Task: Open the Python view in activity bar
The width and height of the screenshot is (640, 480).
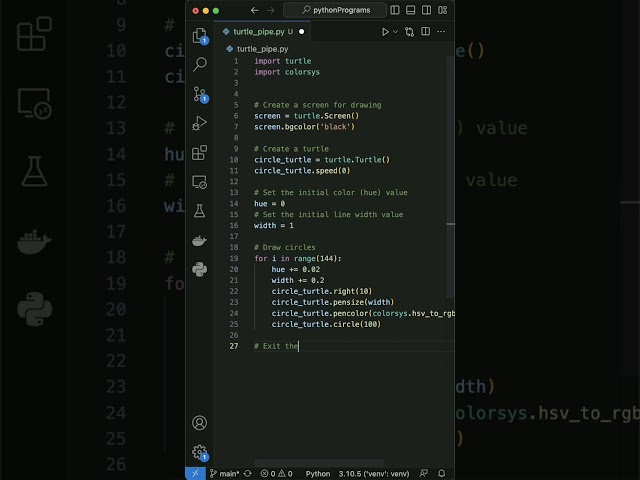Action: [200, 269]
